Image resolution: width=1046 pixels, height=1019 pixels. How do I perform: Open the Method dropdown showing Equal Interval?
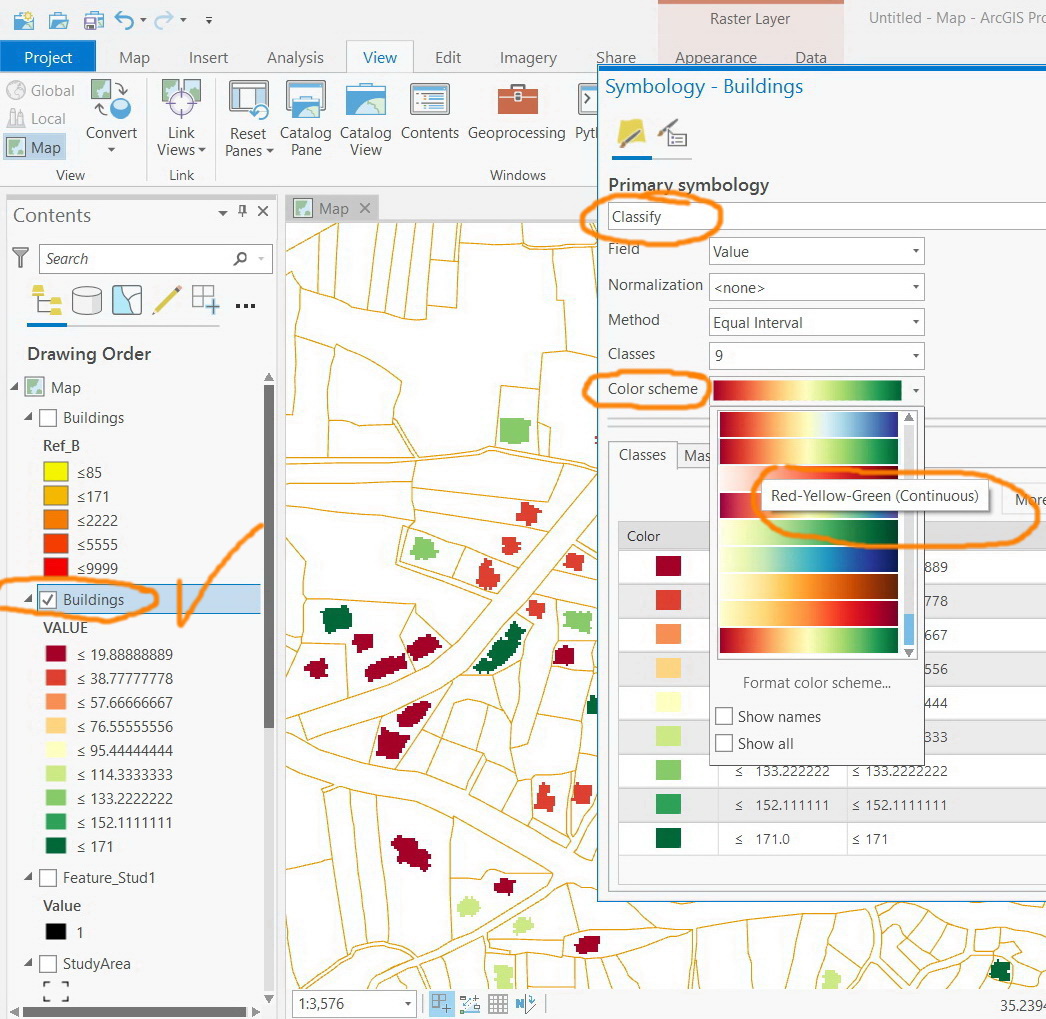(x=817, y=322)
